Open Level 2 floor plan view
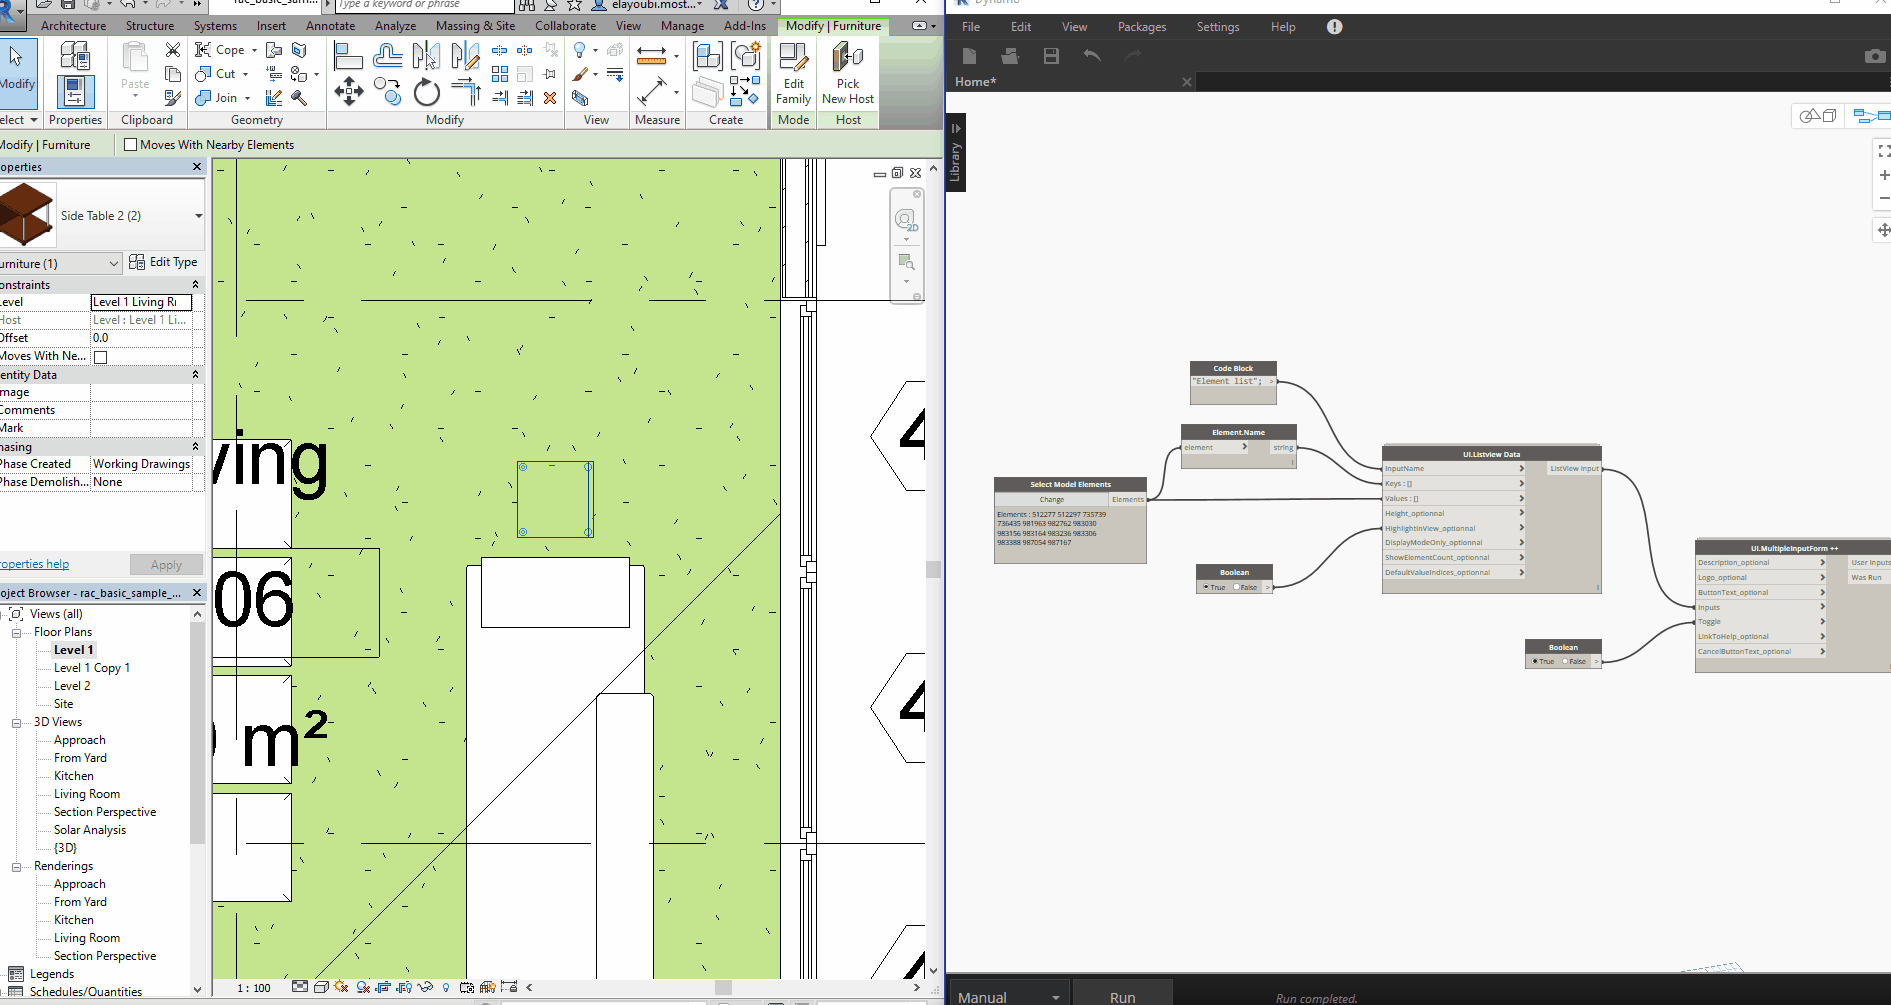 72,686
